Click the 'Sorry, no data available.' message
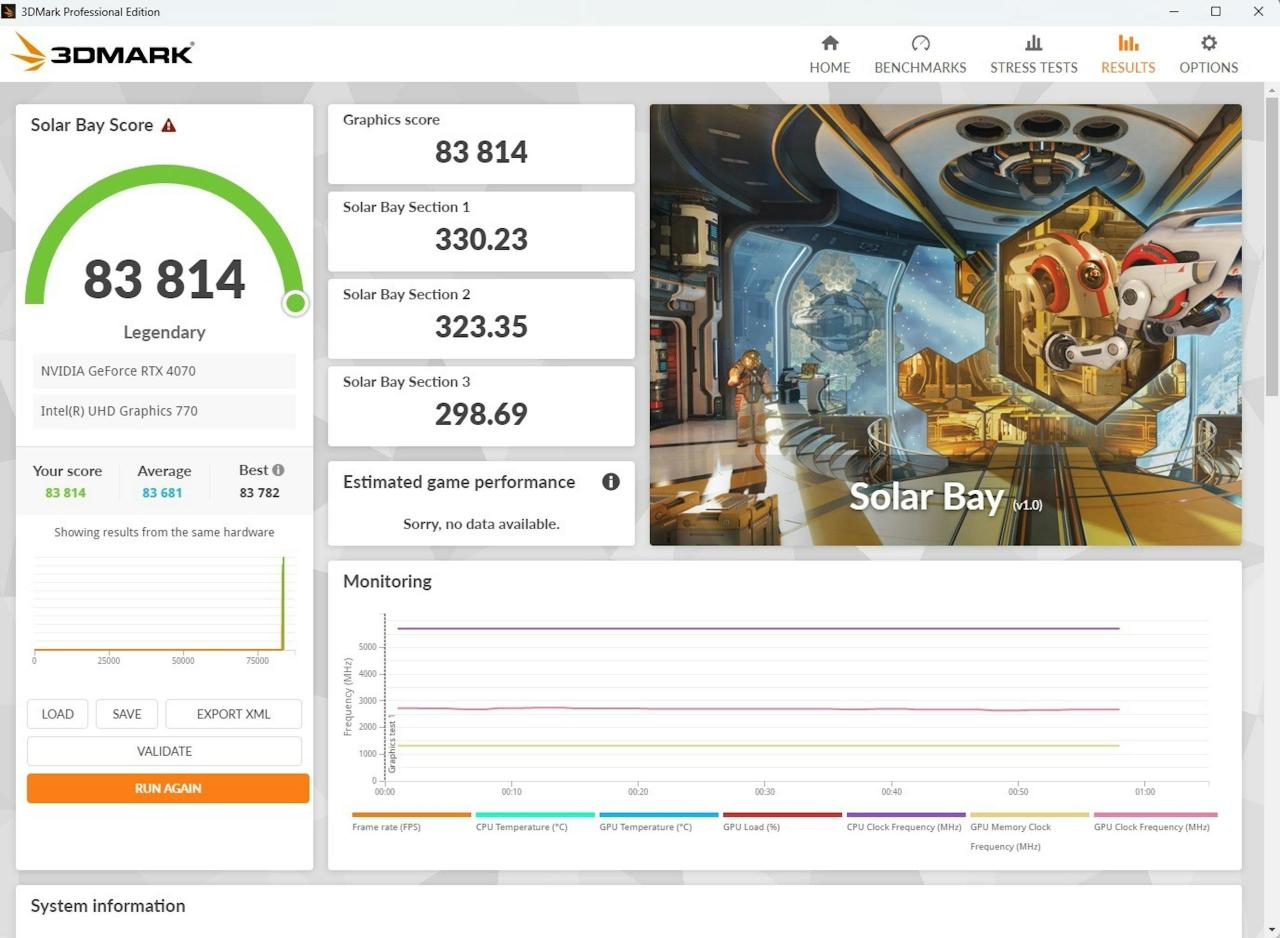Screen dimensions: 1280x938 pos(481,524)
